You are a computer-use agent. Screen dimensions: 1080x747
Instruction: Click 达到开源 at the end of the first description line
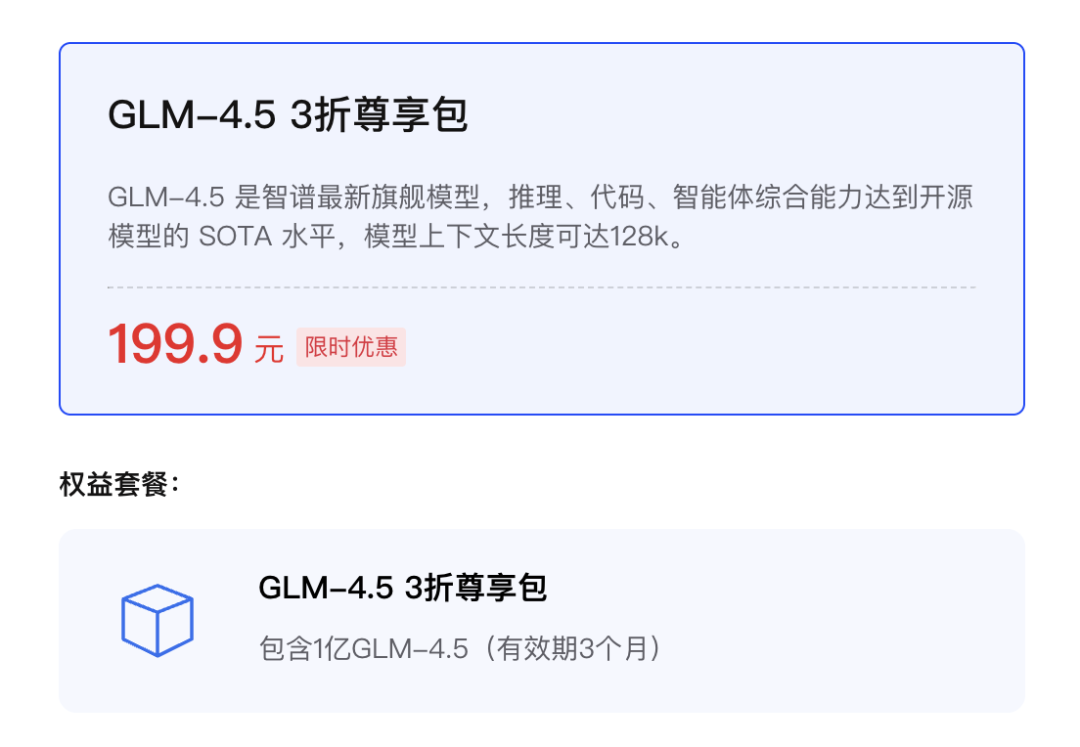click(x=919, y=198)
